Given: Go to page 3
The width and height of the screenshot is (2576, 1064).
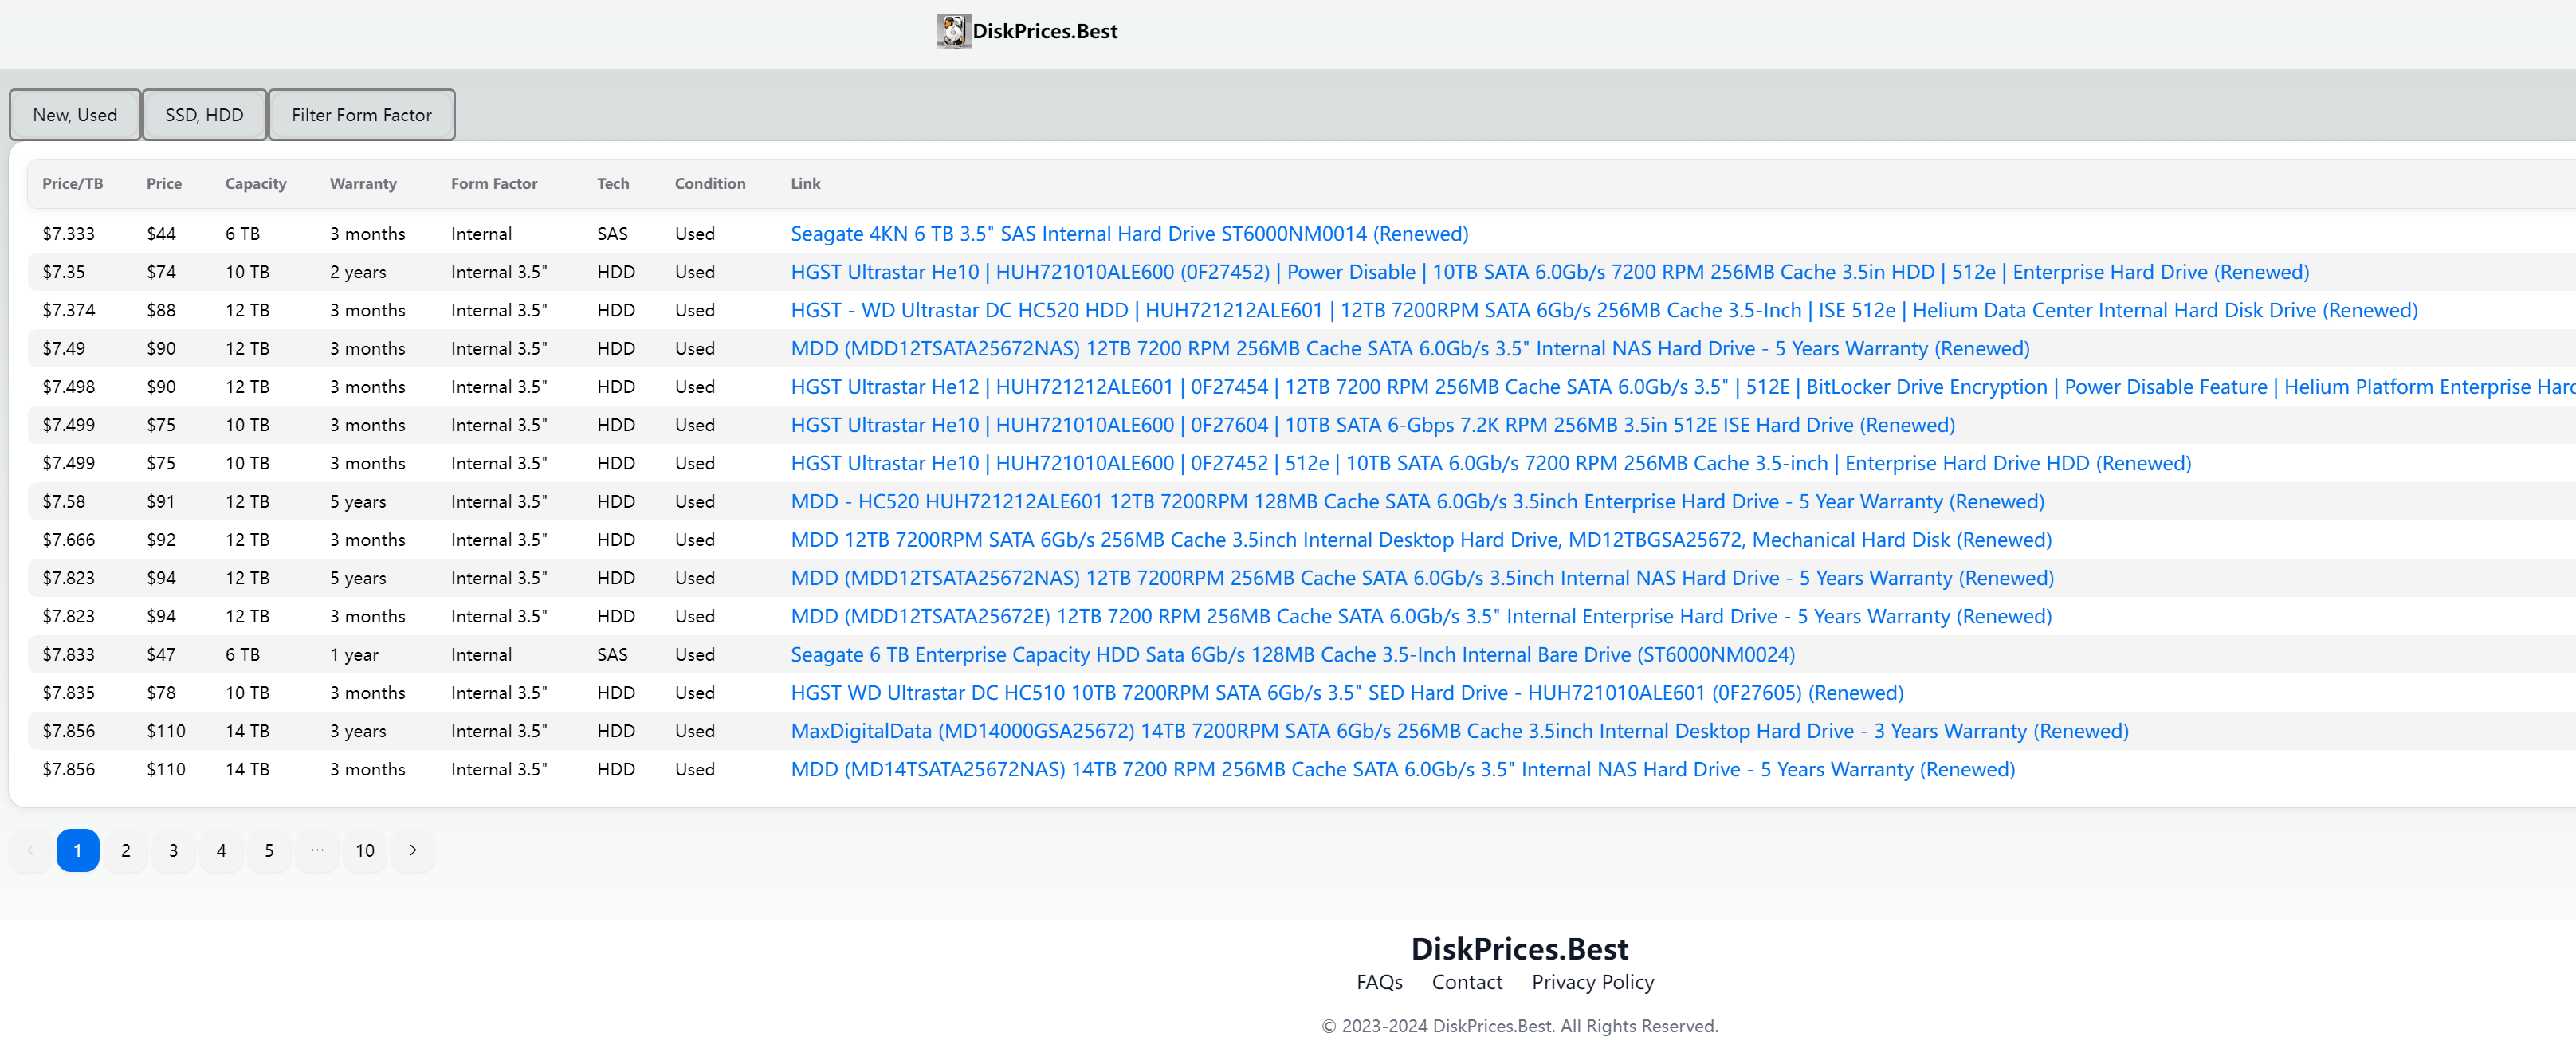Looking at the screenshot, I should point(174,850).
